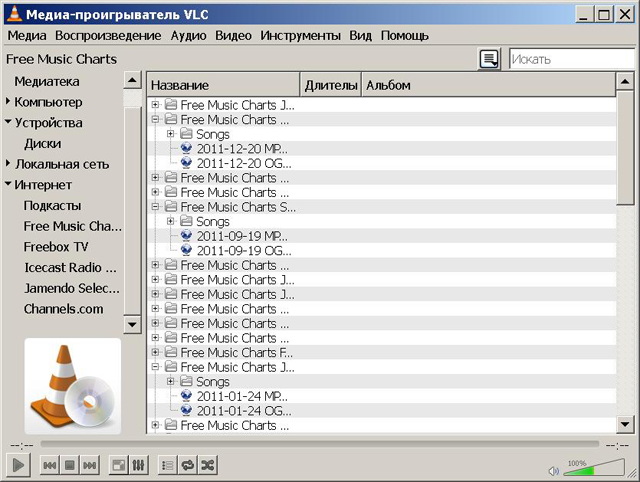Select Freebox TV in sidebar
This screenshot has height=482, width=640.
pos(56,247)
